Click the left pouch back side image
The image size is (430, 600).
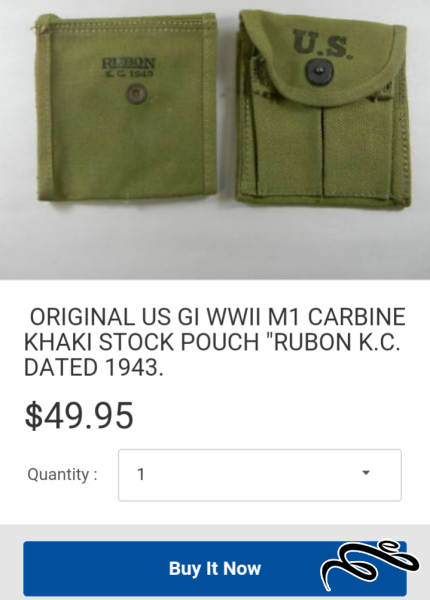tap(126, 109)
